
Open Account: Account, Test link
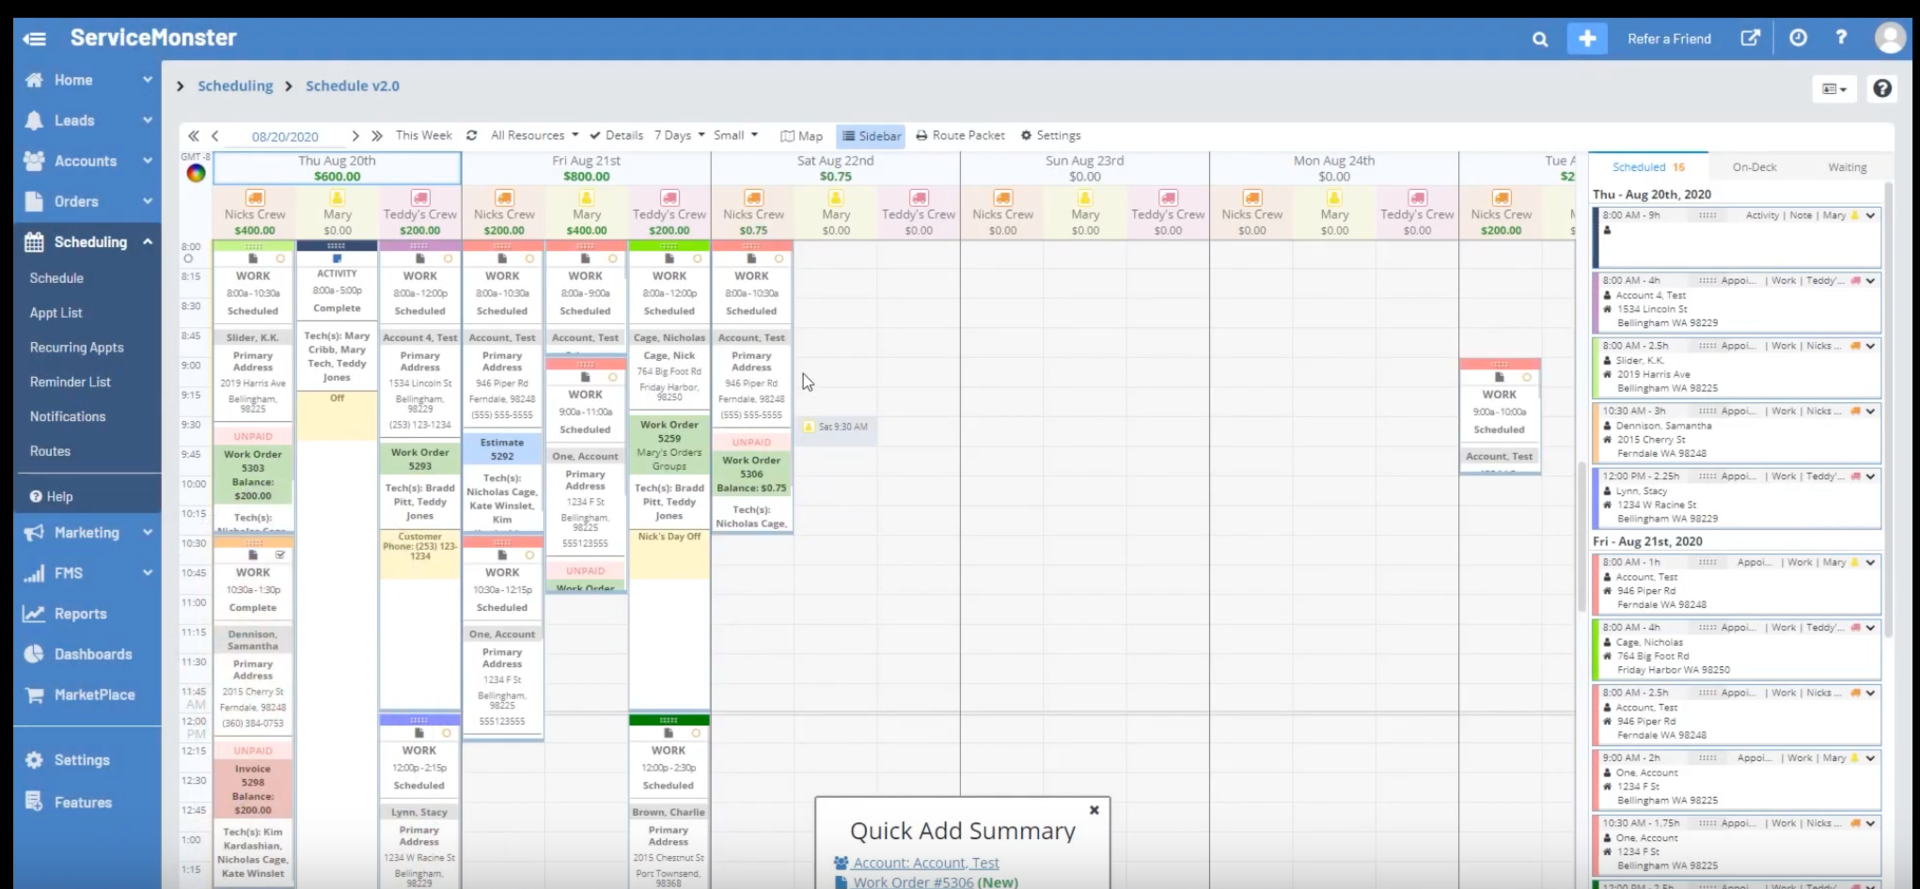pos(925,863)
